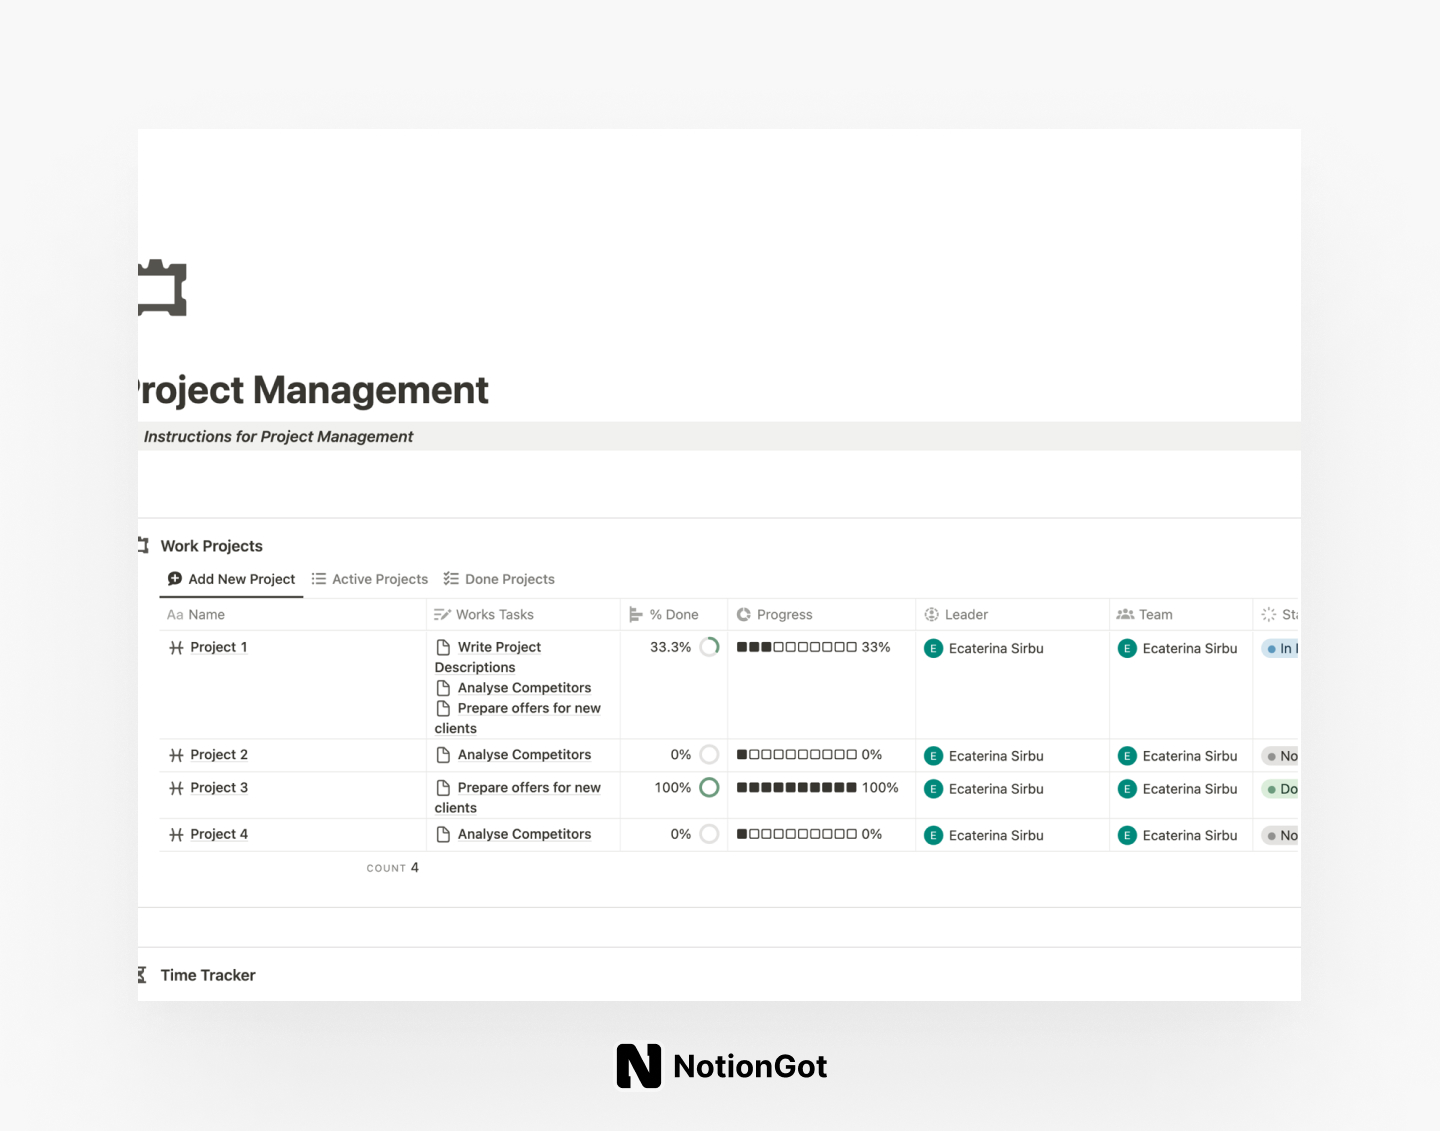Screen dimensions: 1440x1131
Task: Click the refresh icon in the Progress column header
Action: [744, 614]
